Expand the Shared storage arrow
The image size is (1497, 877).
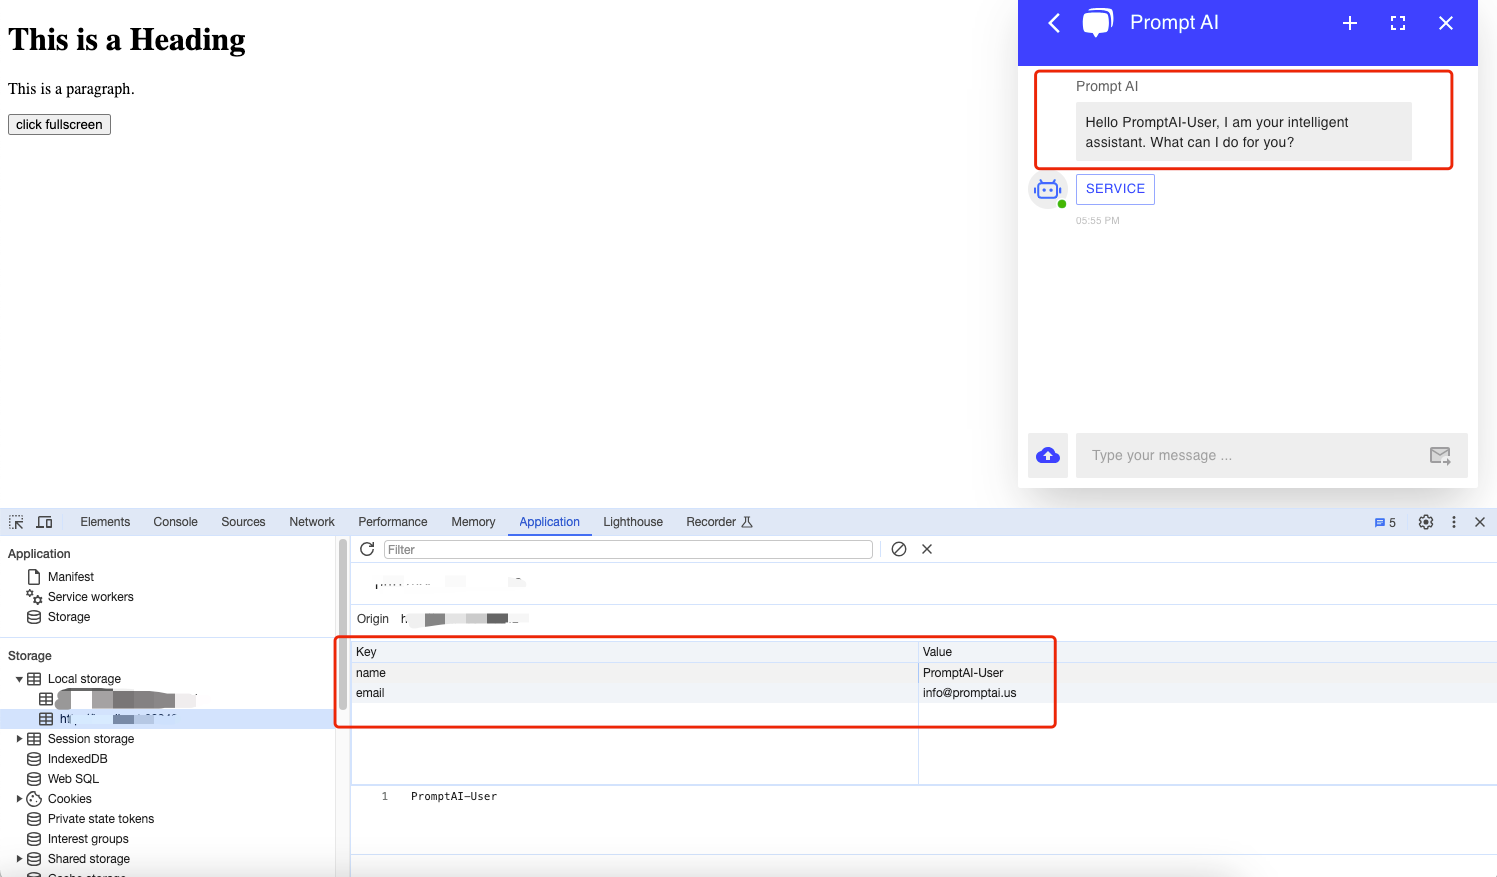click(x=19, y=859)
